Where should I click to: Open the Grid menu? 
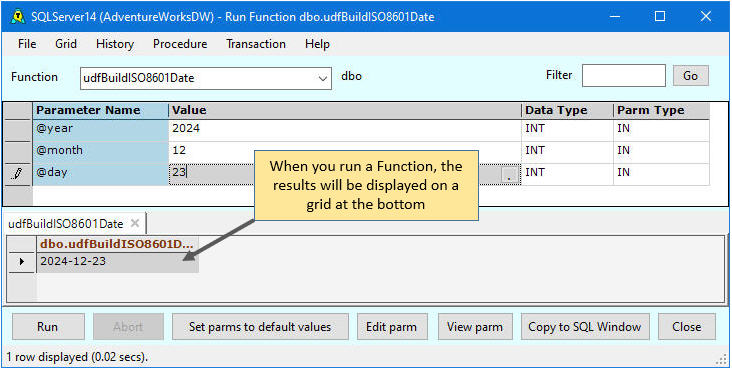point(66,44)
